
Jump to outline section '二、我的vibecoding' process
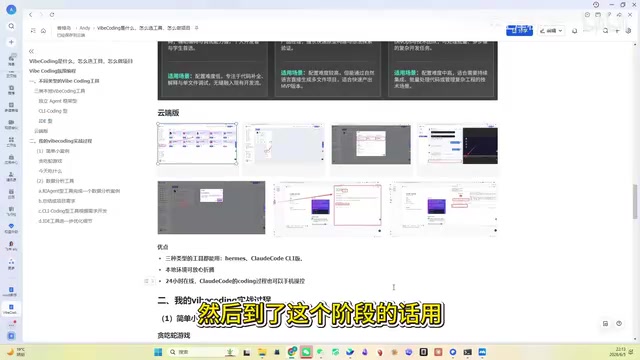click(x=61, y=141)
